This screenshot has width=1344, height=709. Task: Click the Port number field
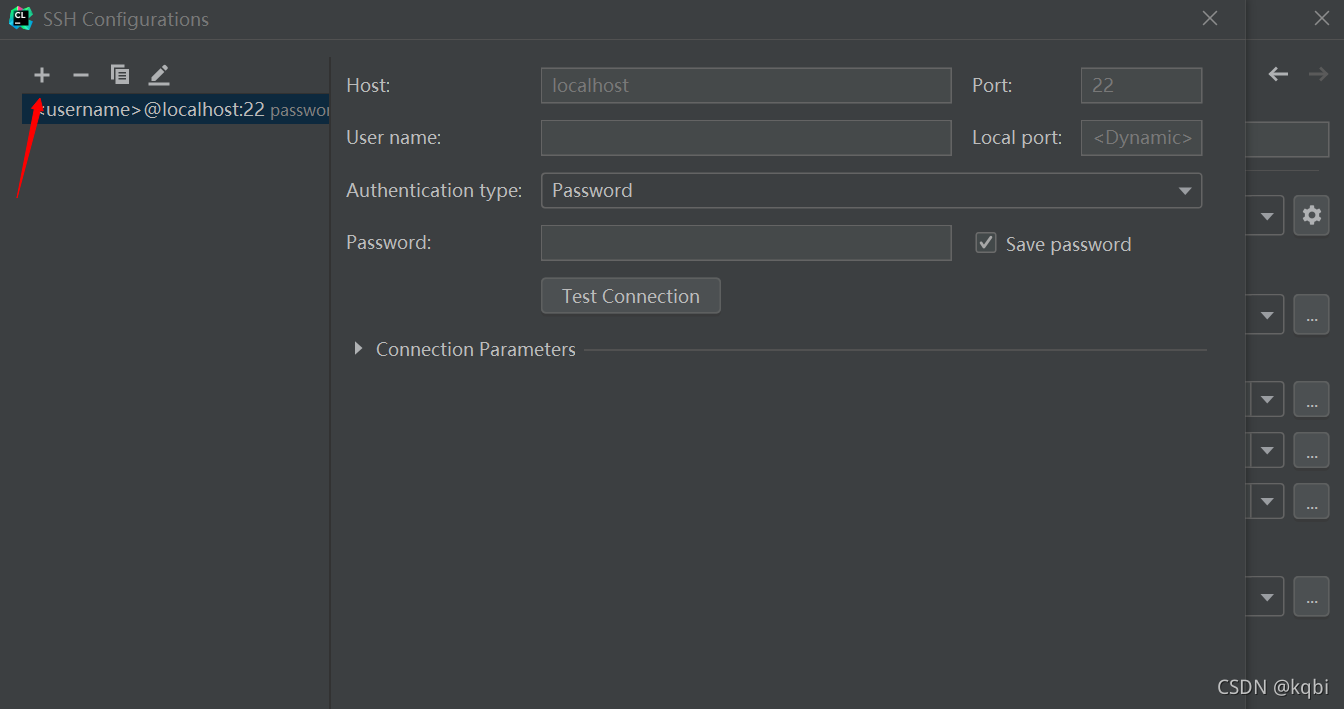point(1140,86)
